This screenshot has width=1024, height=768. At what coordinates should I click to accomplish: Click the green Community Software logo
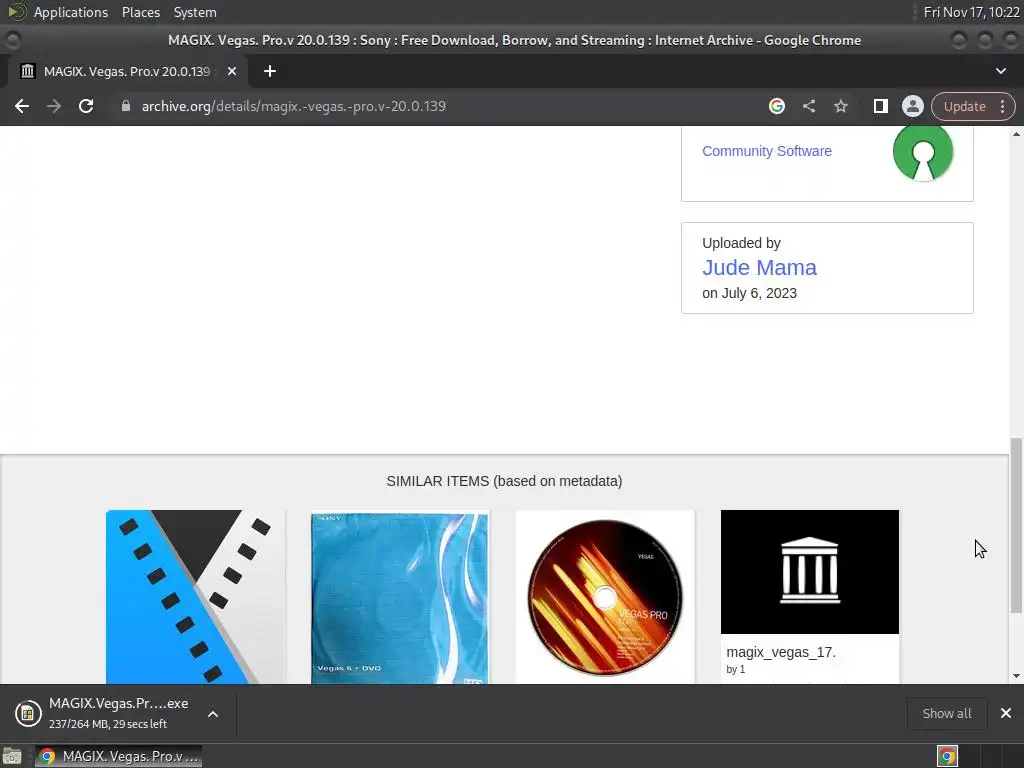pyautogui.click(x=923, y=153)
